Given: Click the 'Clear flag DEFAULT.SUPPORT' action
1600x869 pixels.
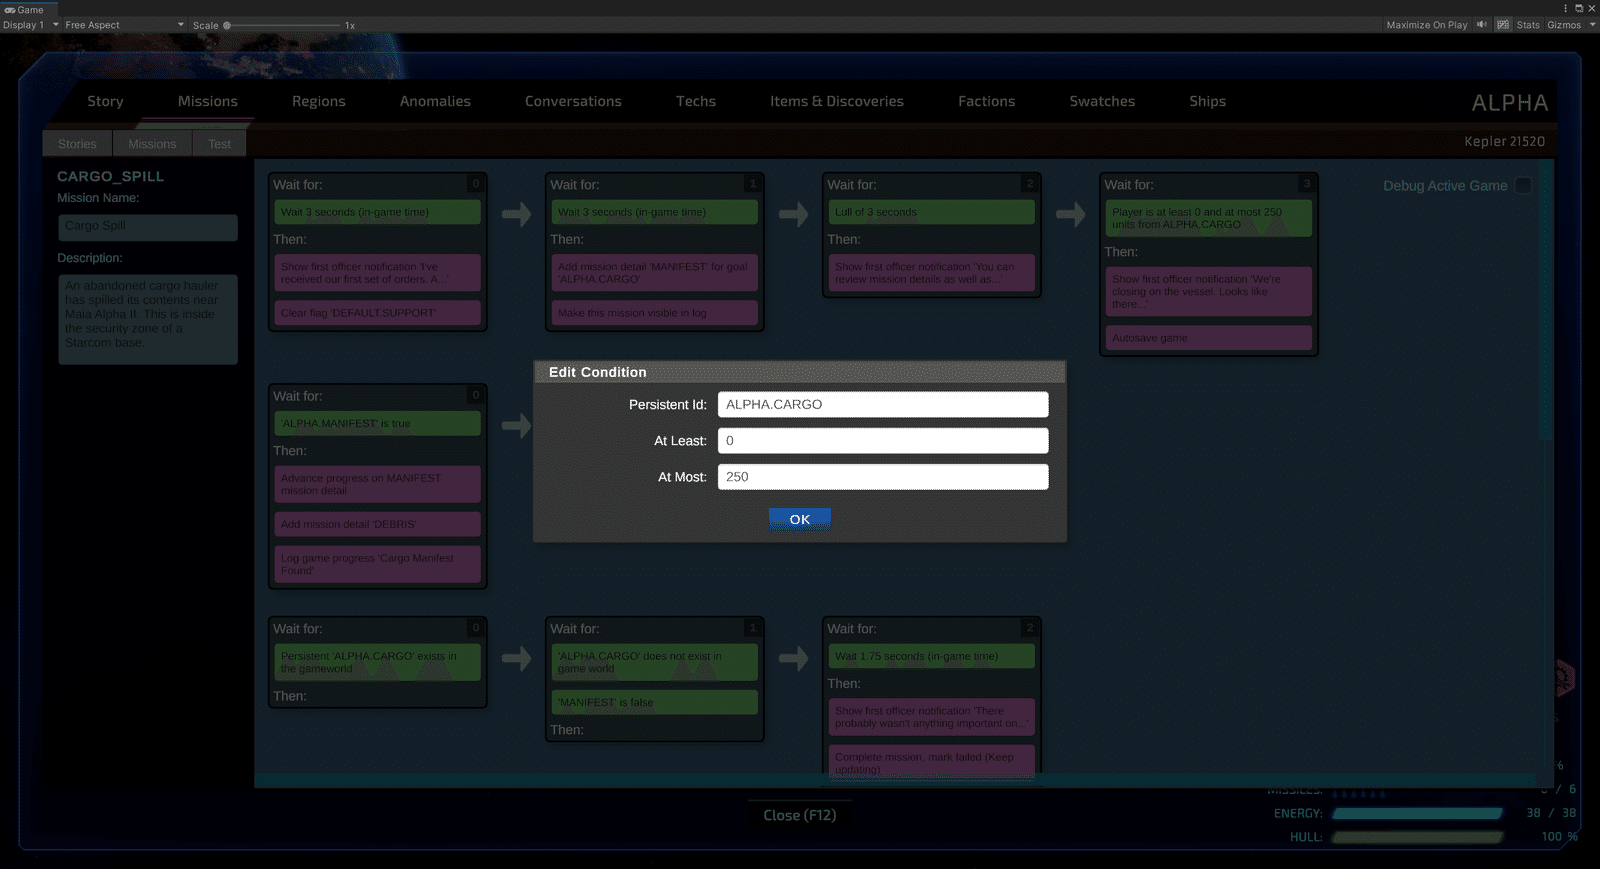Looking at the screenshot, I should pyautogui.click(x=377, y=313).
